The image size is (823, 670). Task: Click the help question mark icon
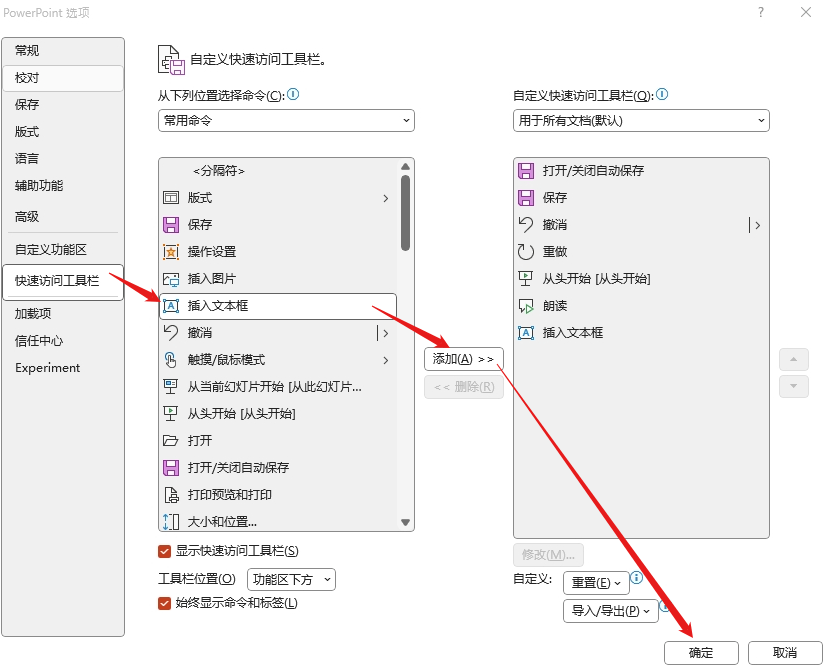coord(761,12)
